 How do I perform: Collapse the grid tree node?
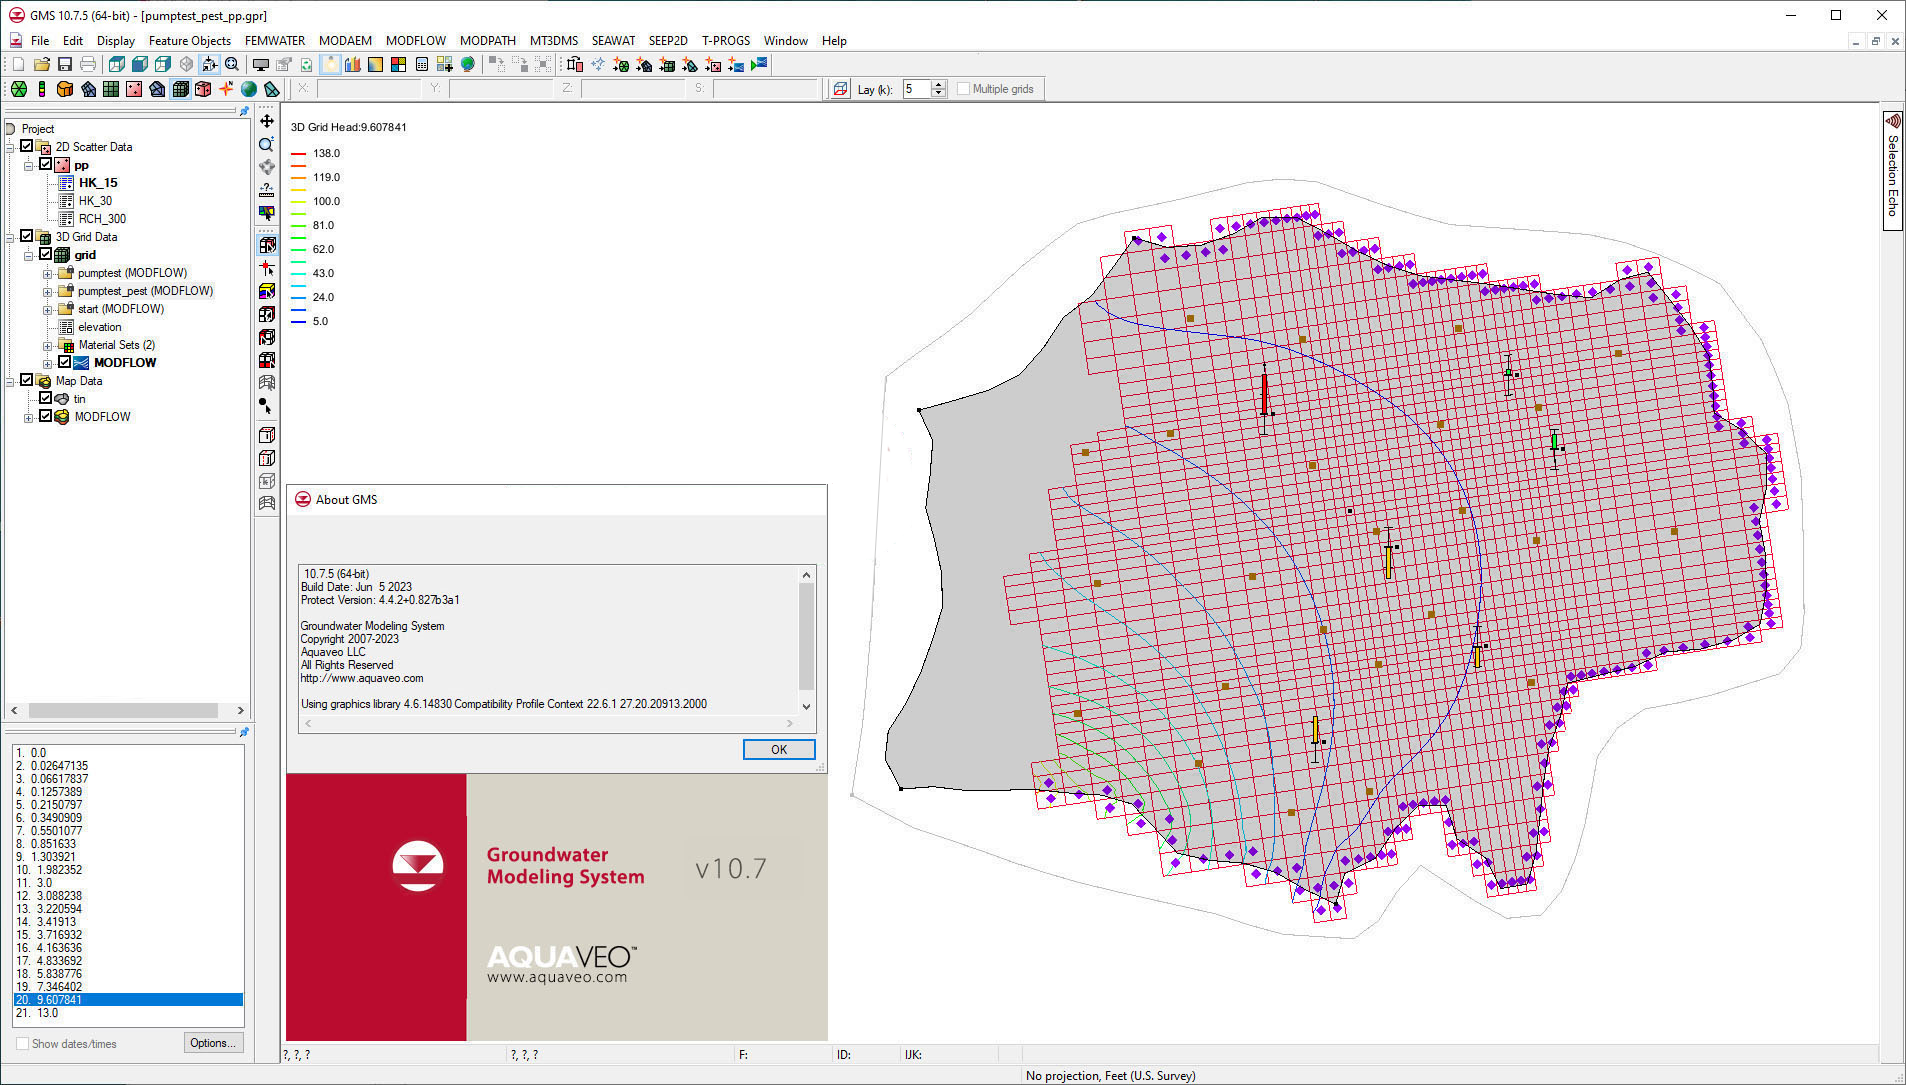coord(29,255)
